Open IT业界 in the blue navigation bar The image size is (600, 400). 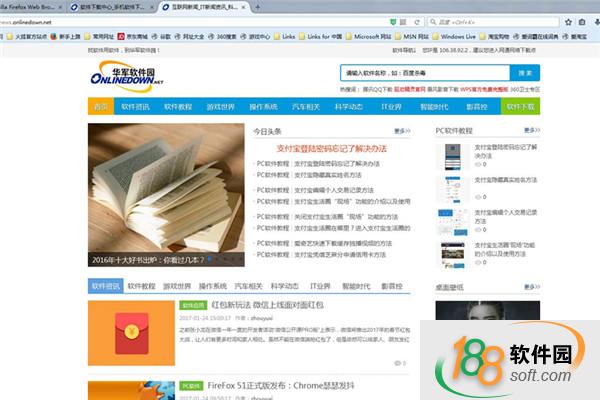tap(391, 106)
